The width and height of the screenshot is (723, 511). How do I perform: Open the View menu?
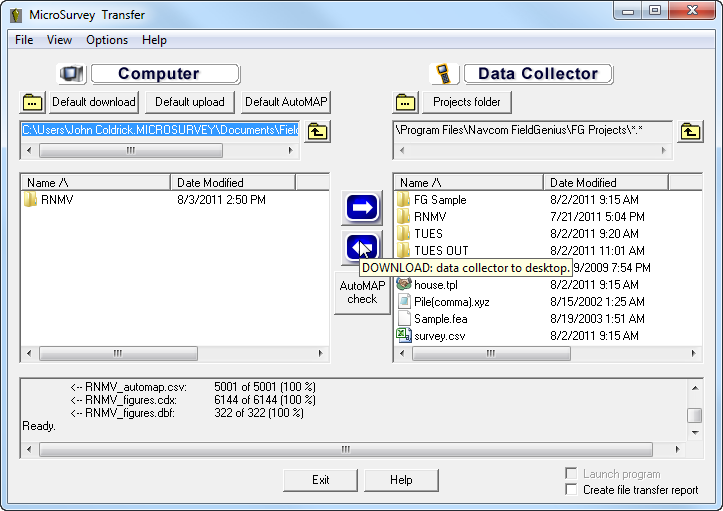(x=59, y=40)
